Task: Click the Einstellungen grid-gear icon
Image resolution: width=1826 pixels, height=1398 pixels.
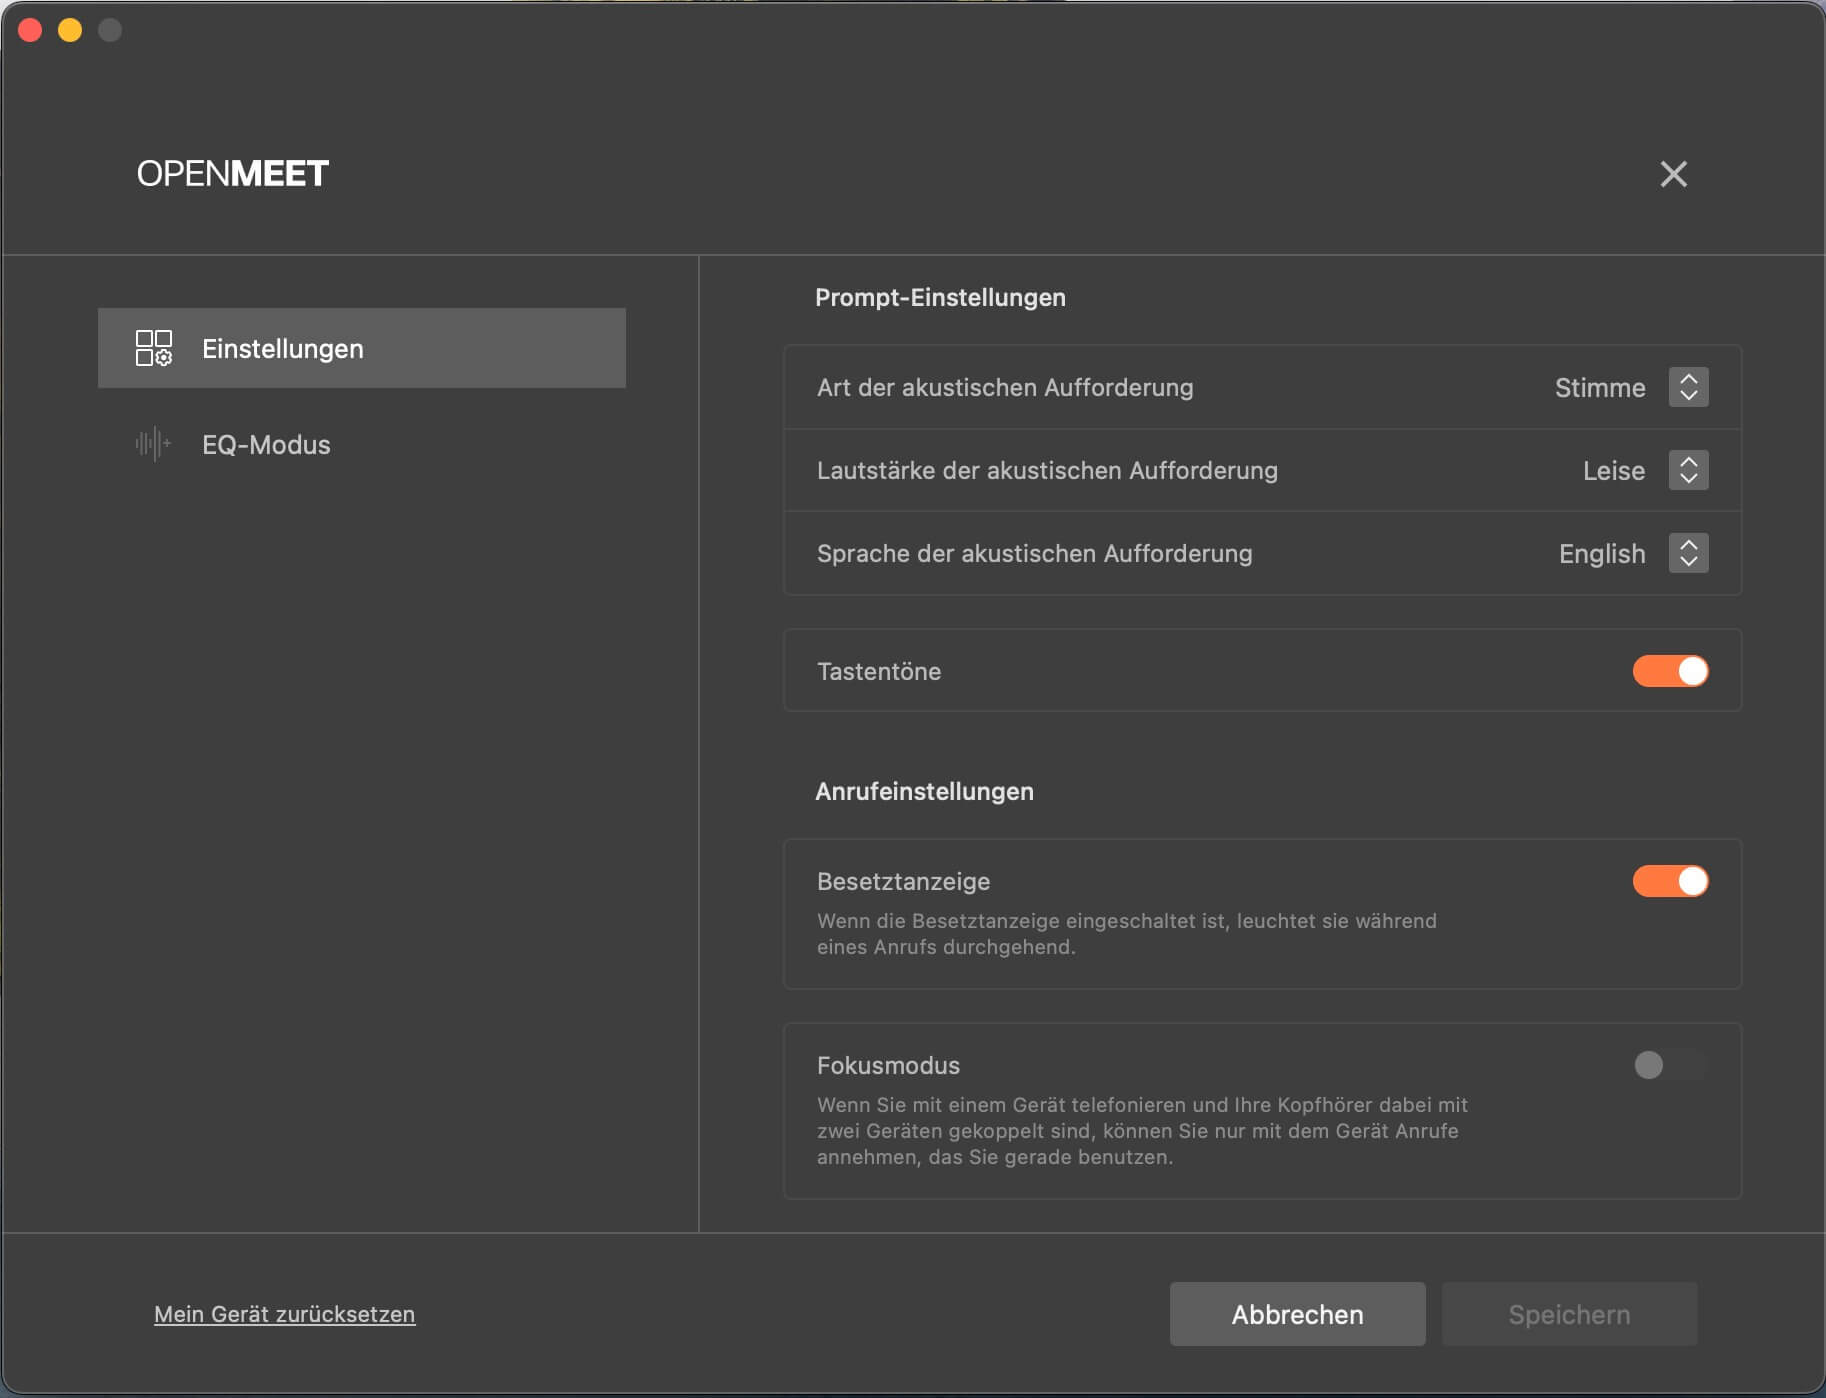Action: tap(154, 348)
